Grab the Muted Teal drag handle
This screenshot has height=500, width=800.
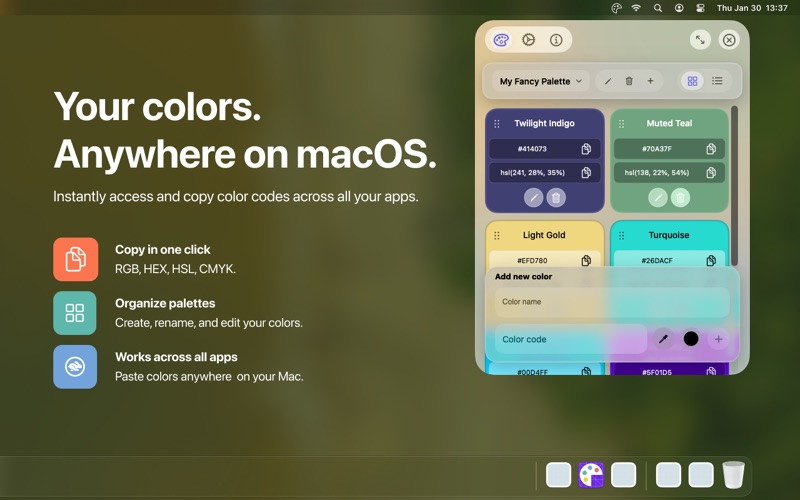(621, 123)
